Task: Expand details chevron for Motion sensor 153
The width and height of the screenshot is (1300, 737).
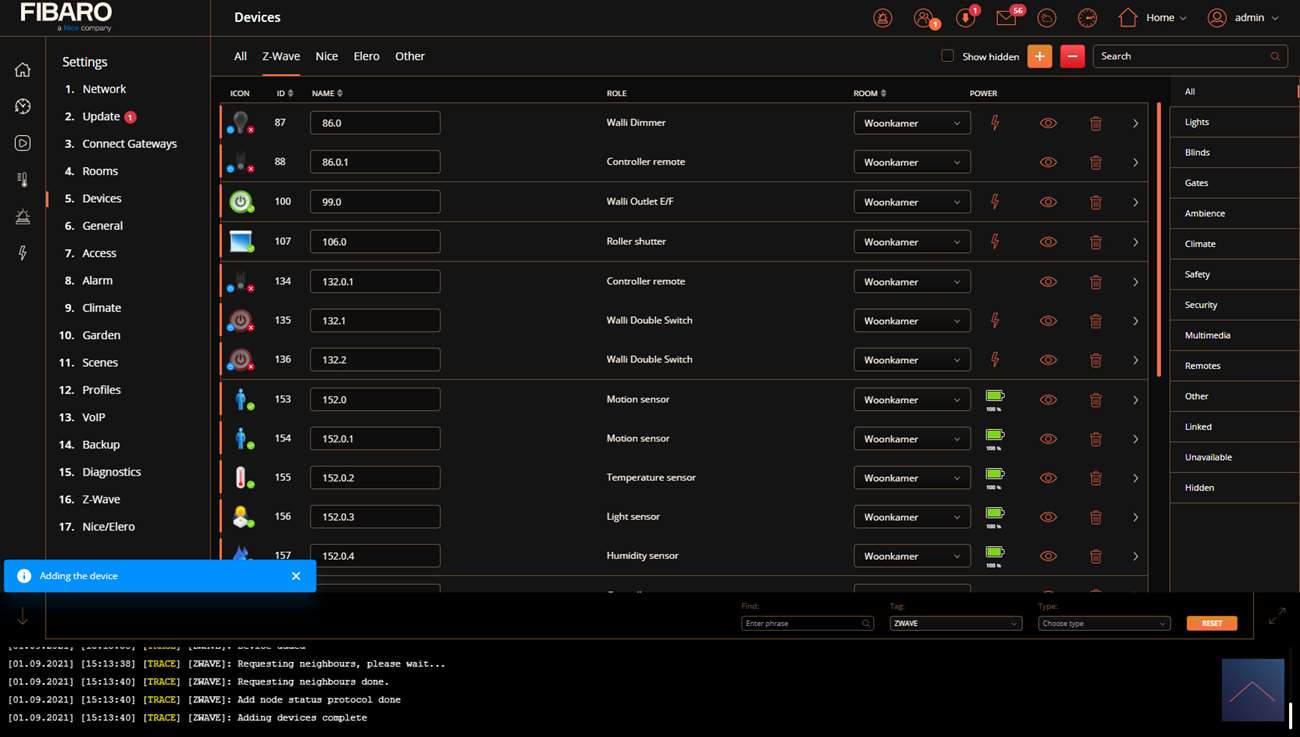Action: [1135, 400]
